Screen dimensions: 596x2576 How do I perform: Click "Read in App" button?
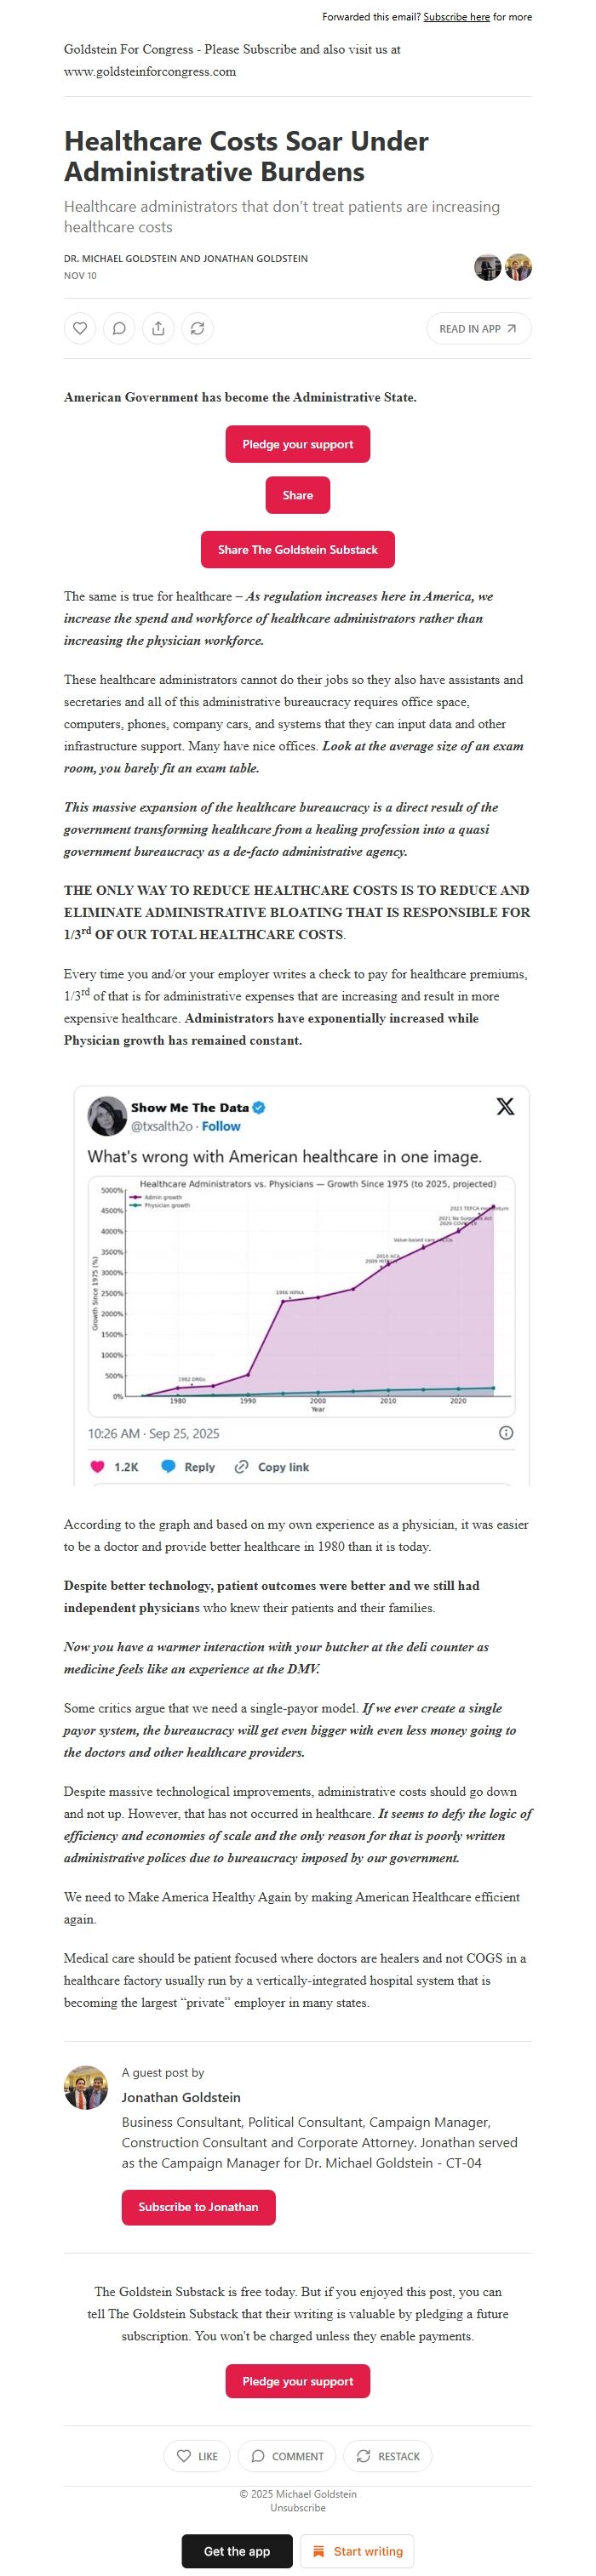[478, 328]
